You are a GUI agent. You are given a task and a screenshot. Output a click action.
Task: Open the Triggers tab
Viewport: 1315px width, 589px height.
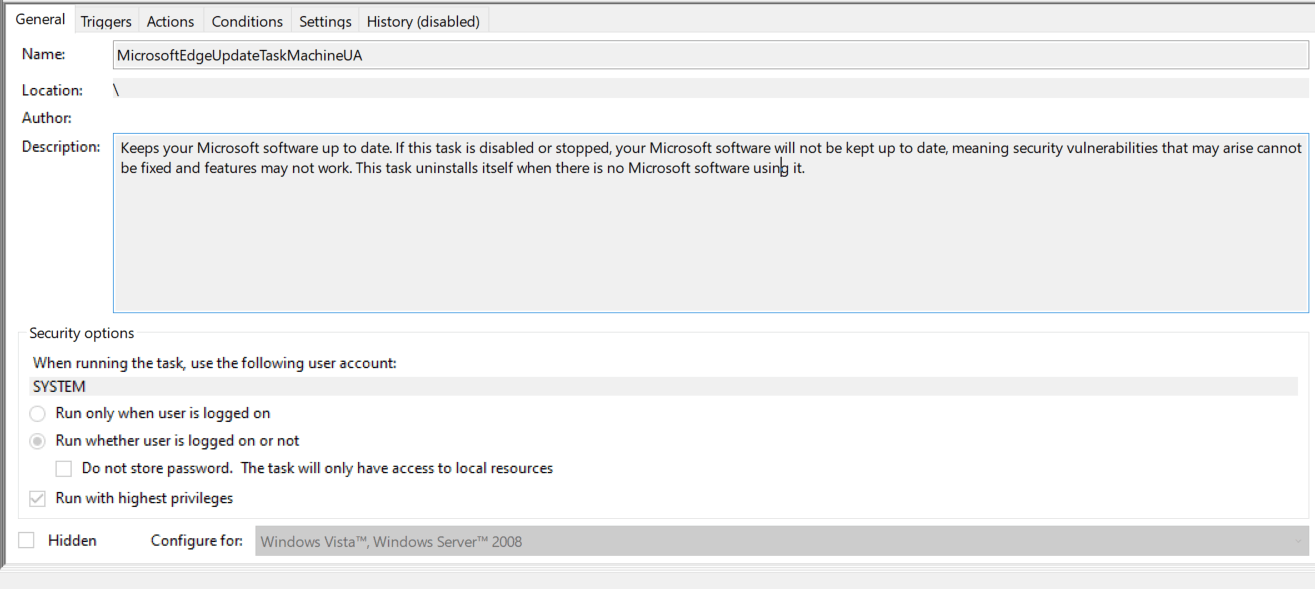tap(106, 21)
